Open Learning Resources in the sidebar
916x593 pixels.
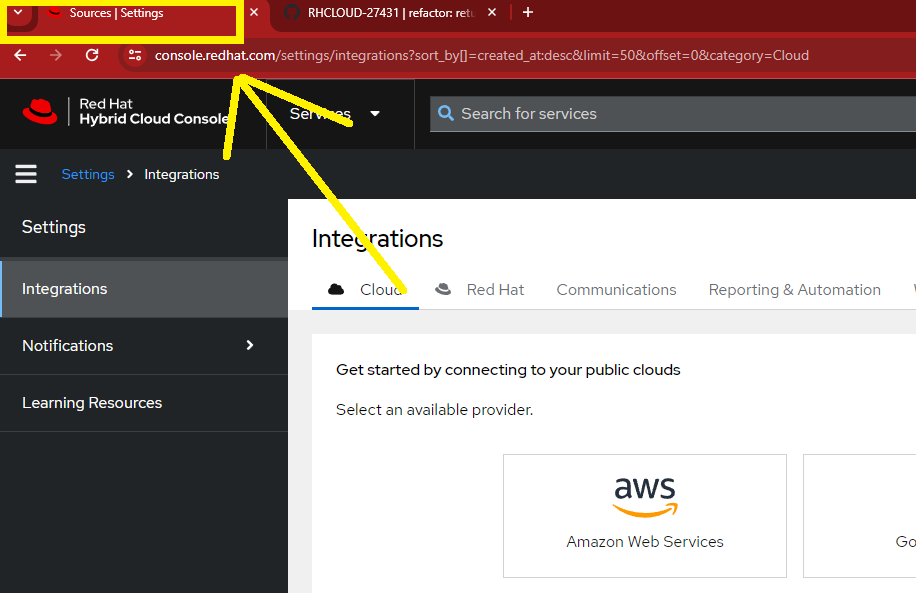click(92, 403)
